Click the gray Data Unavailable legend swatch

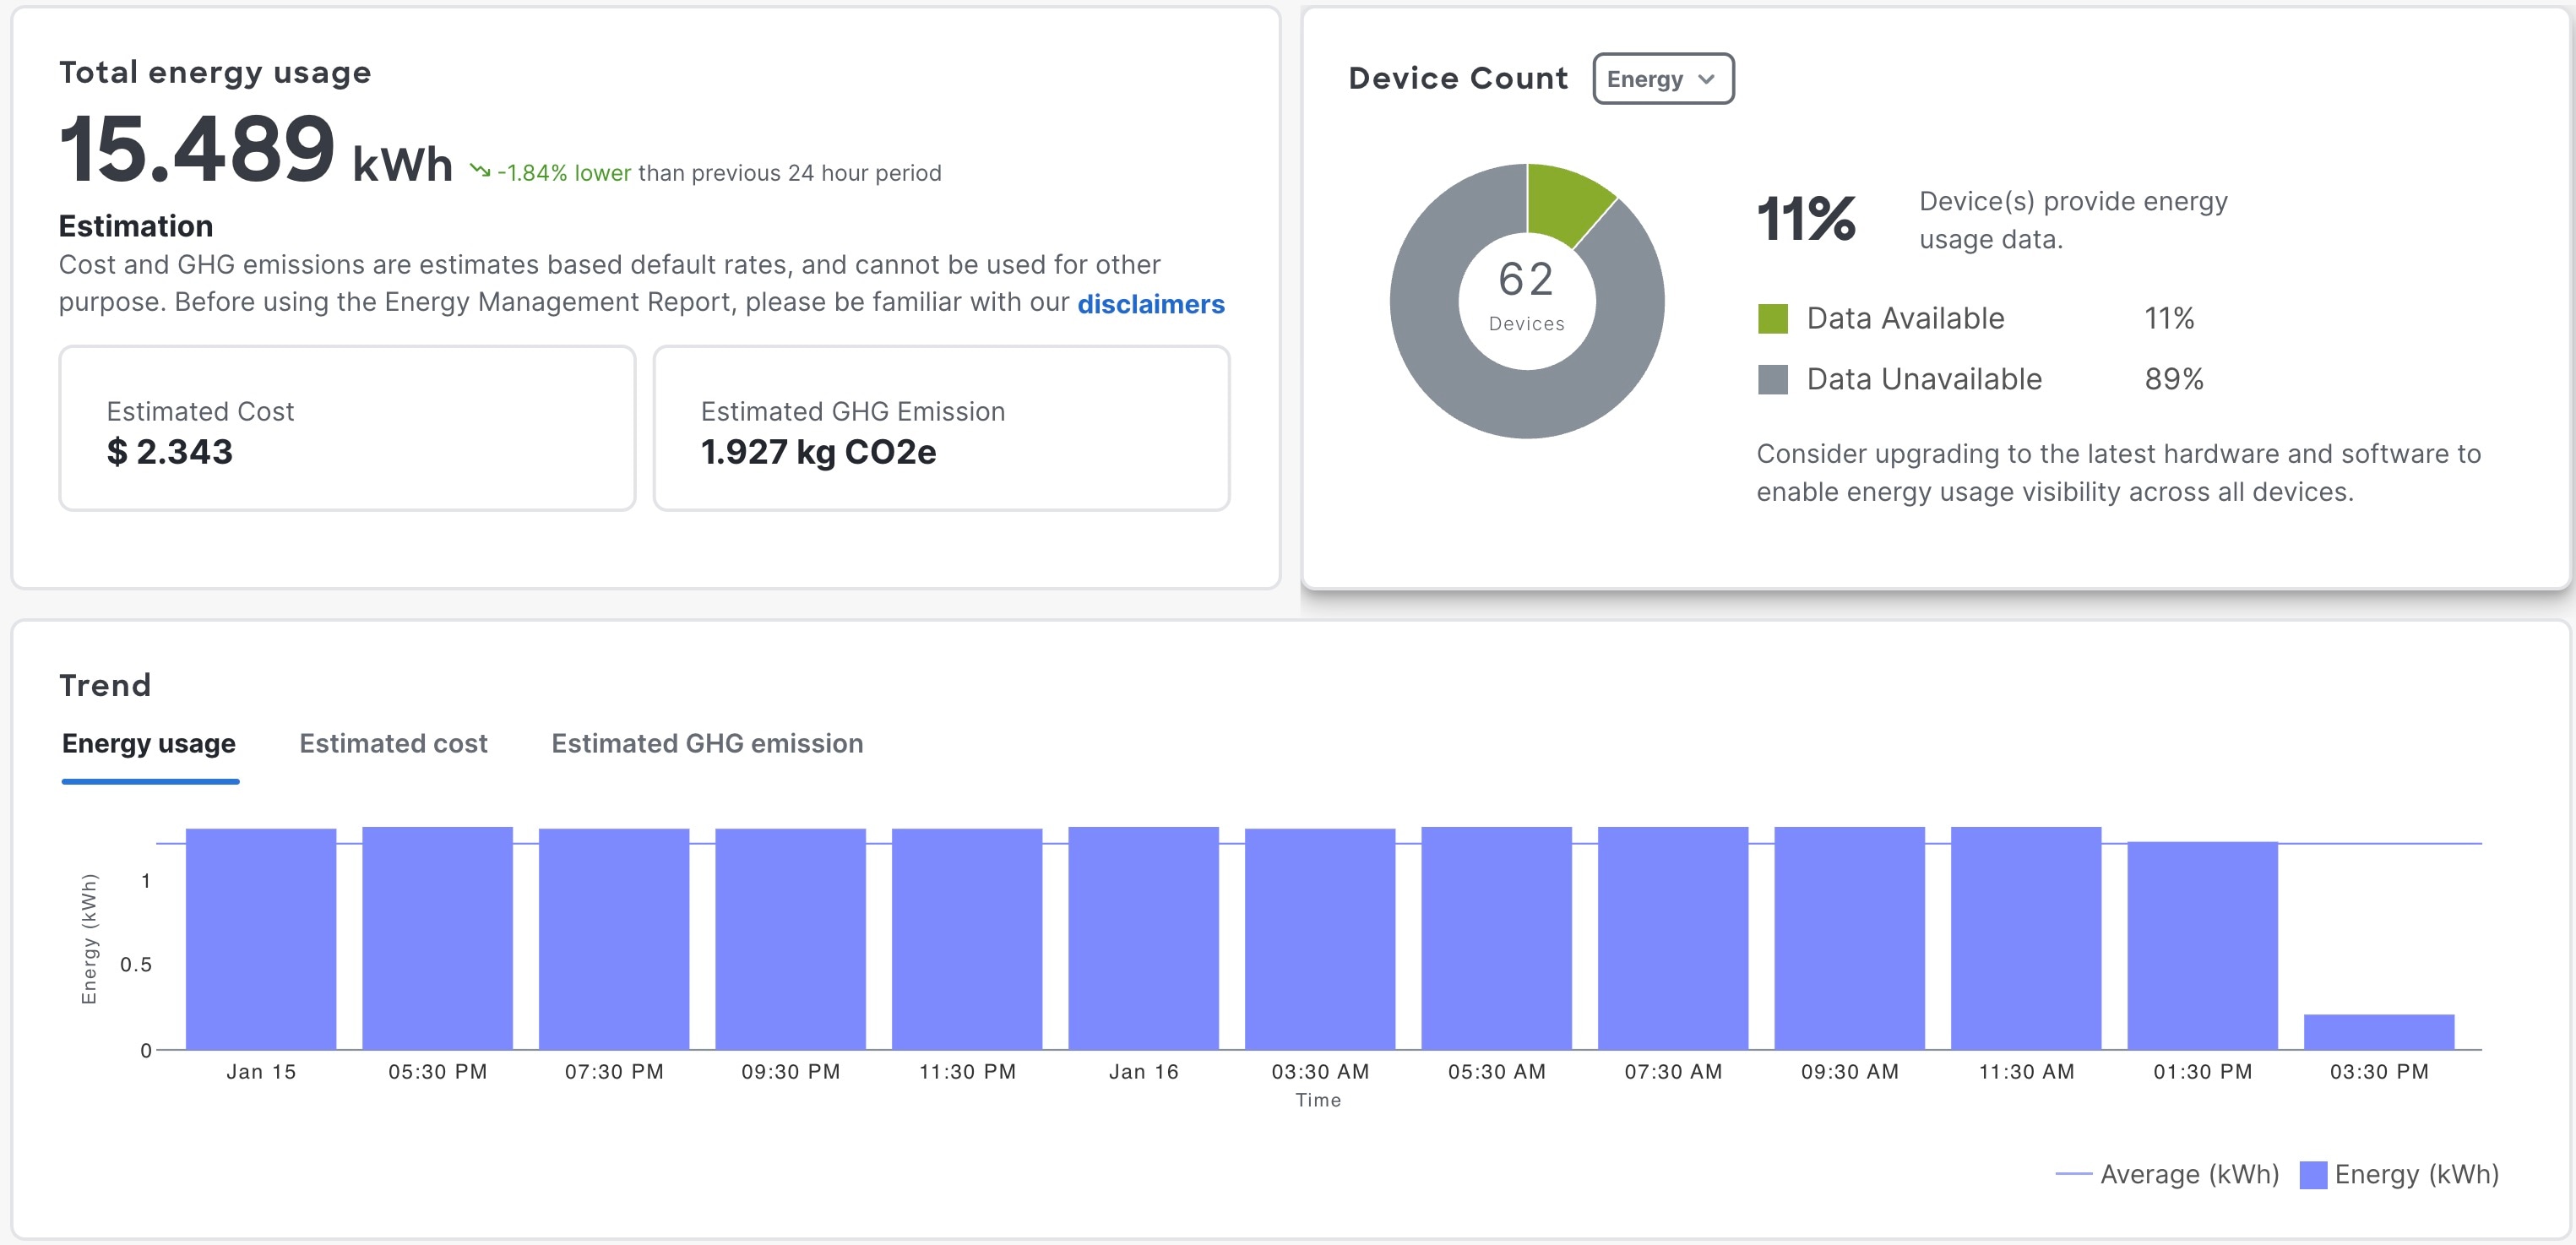(x=1772, y=380)
